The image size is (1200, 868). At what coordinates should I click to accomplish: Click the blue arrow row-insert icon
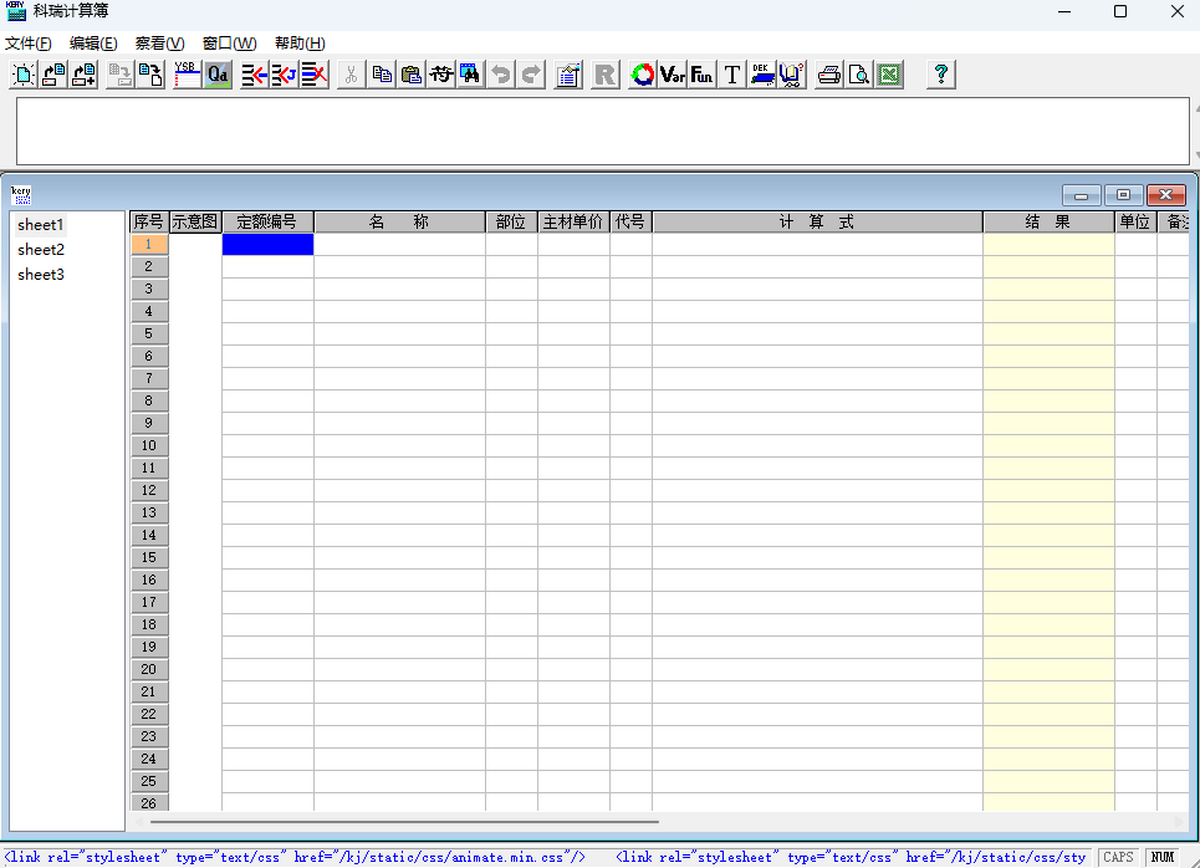[x=254, y=74]
